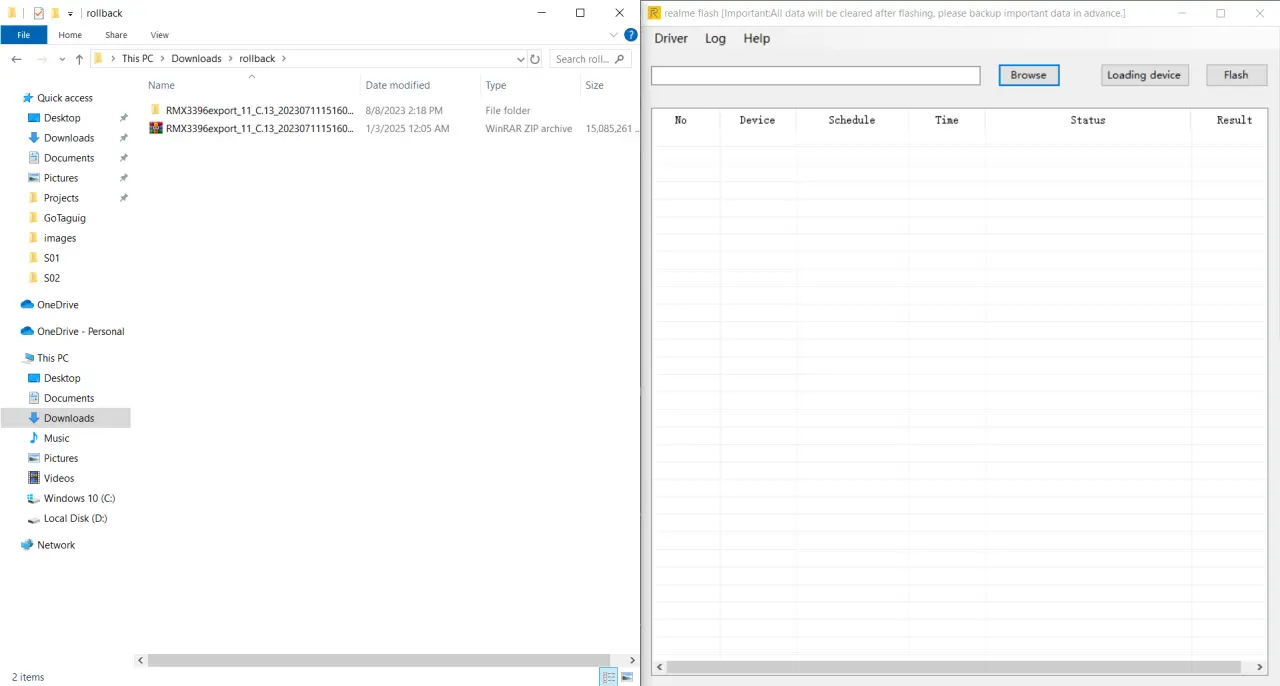Open OneDrive in navigation pane

tap(58, 305)
